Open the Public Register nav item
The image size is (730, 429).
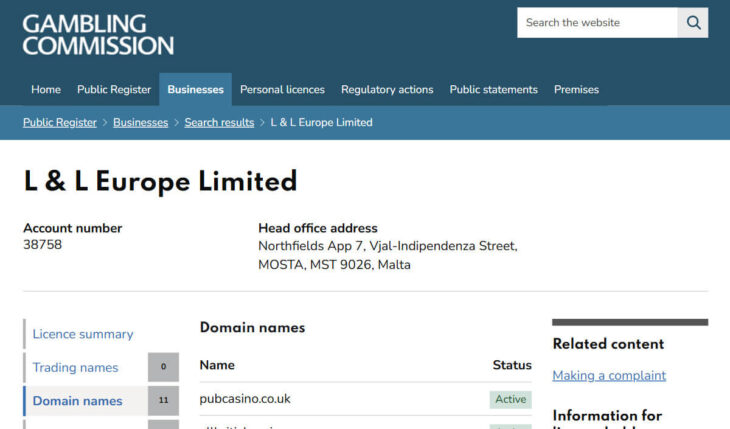pos(114,89)
